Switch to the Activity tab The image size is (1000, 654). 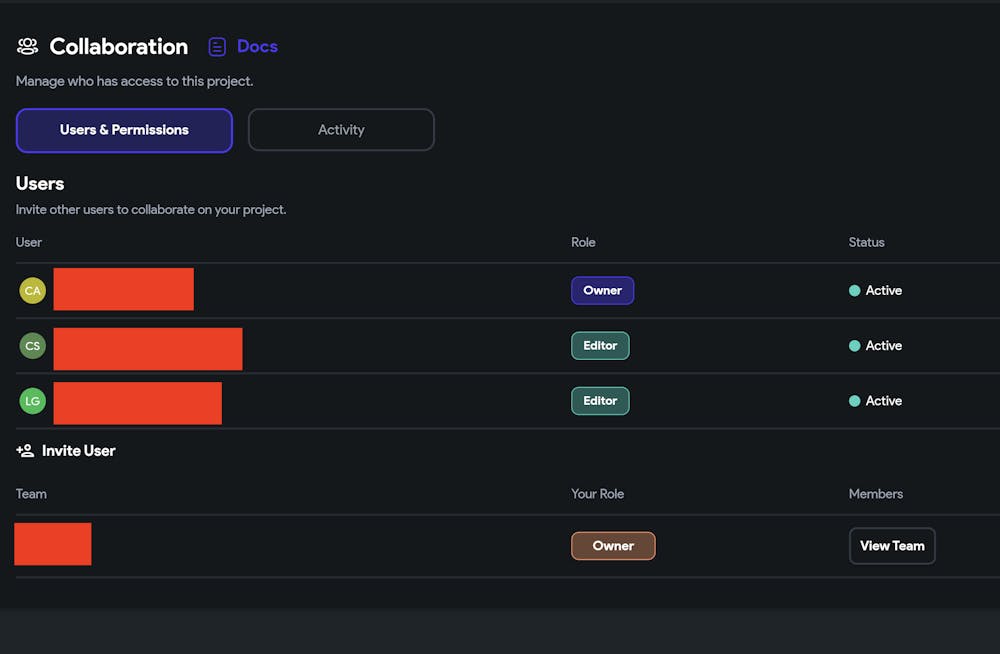(x=341, y=130)
